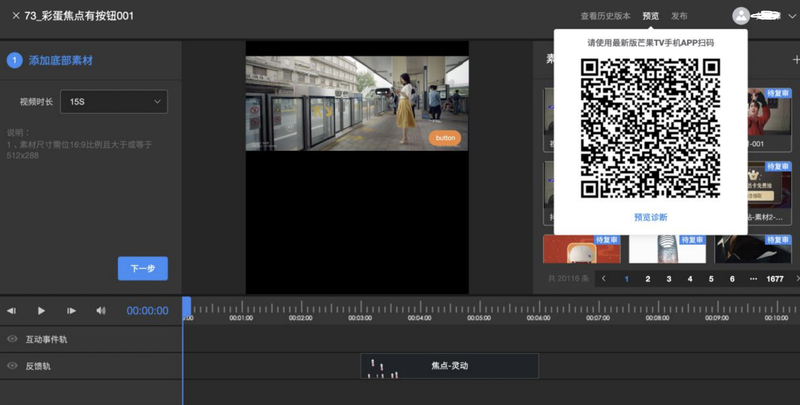Expand the account dropdown chevron
Viewport: 800px width, 405px height.
792,16
